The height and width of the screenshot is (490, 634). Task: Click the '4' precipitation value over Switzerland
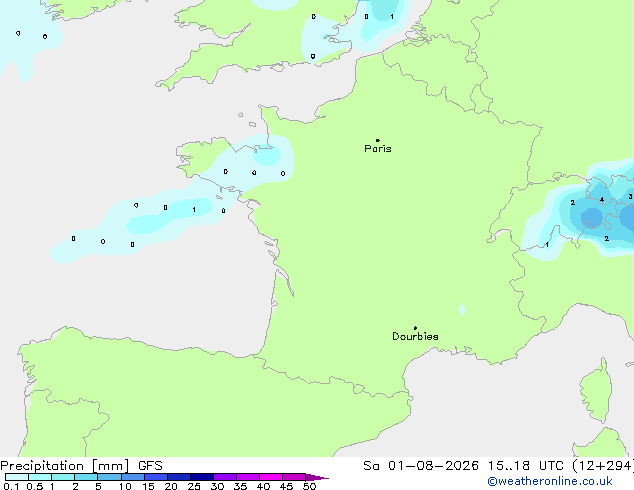click(602, 200)
